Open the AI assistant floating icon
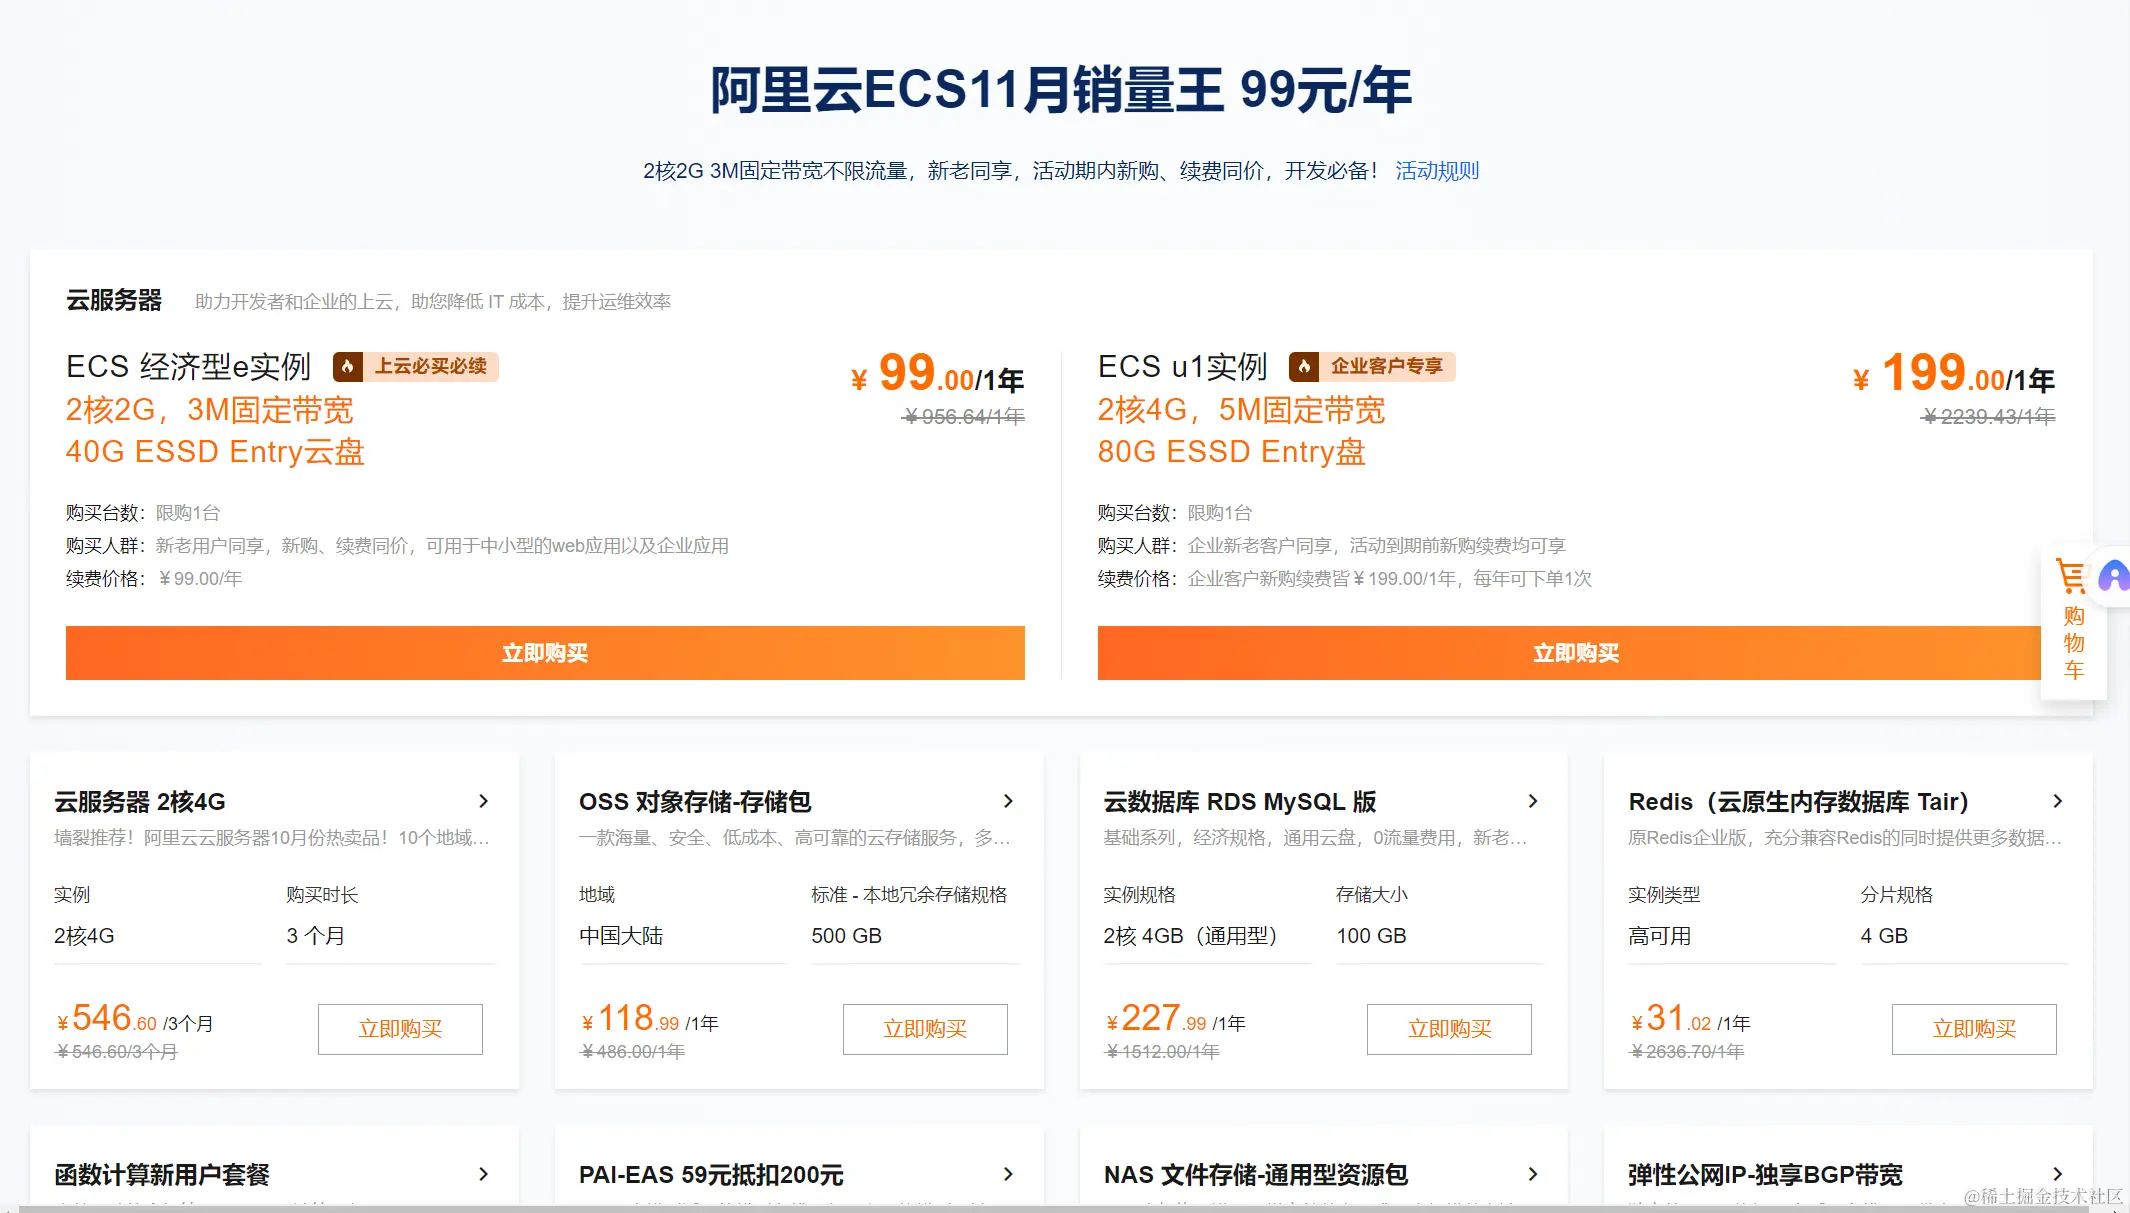Viewport: 2130px width, 1213px height. tap(2114, 576)
